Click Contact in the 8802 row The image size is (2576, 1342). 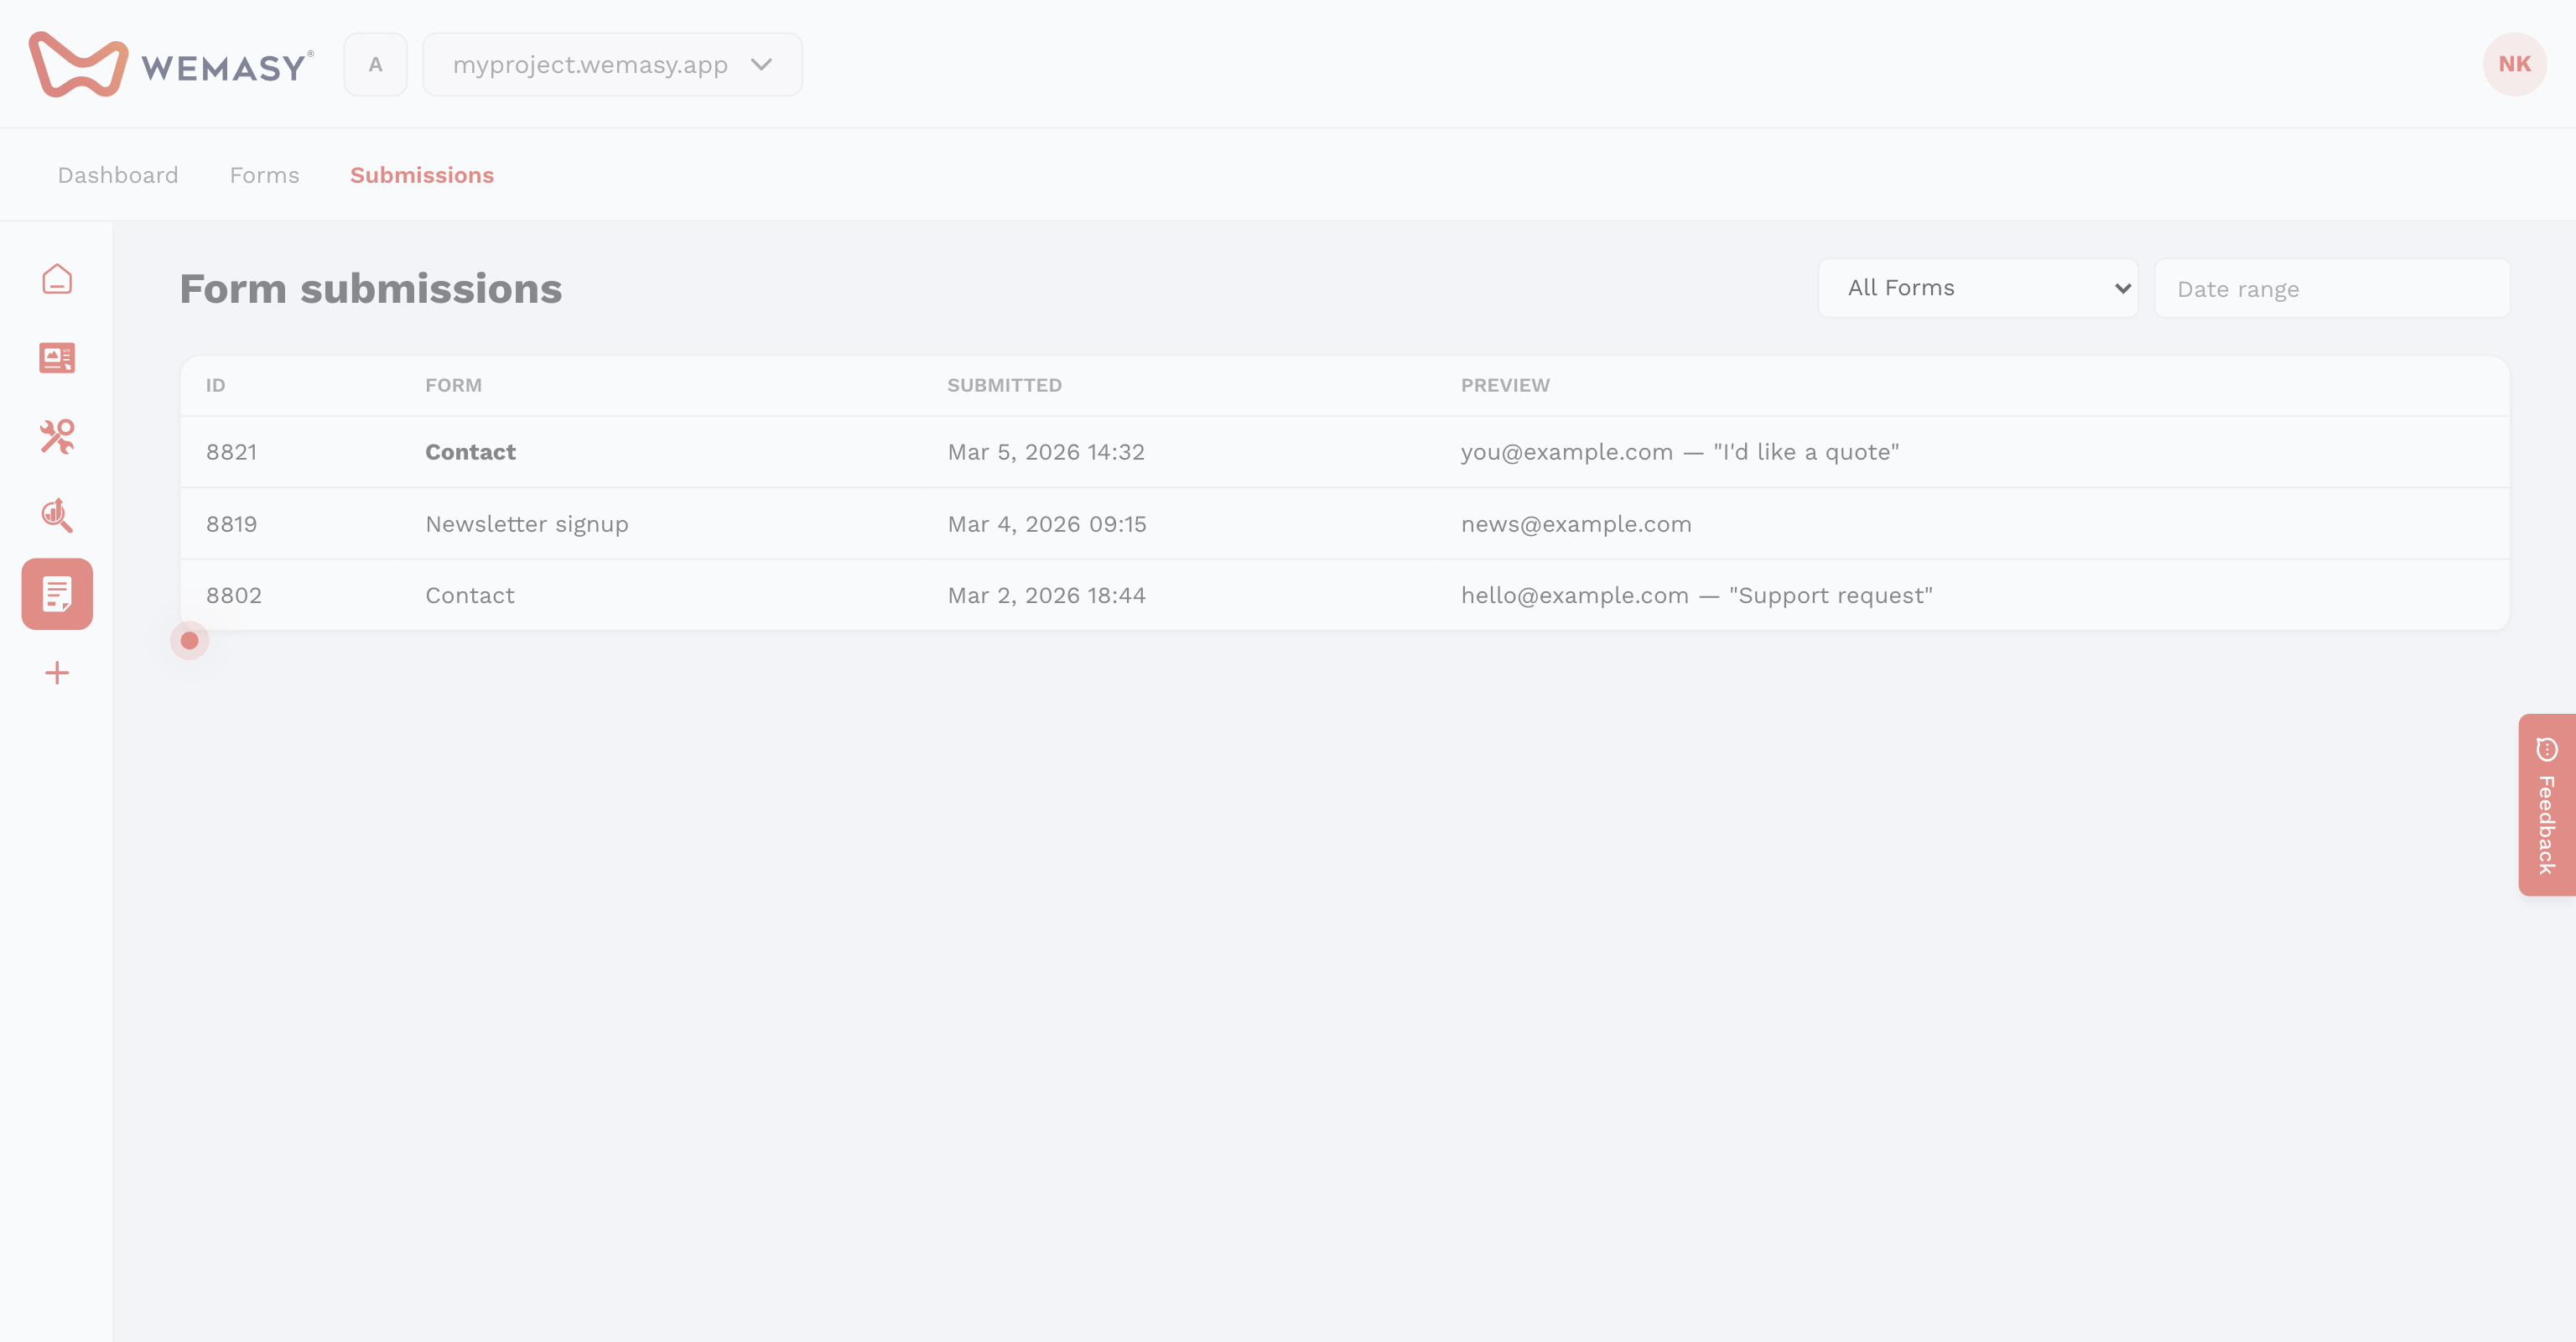coord(470,595)
